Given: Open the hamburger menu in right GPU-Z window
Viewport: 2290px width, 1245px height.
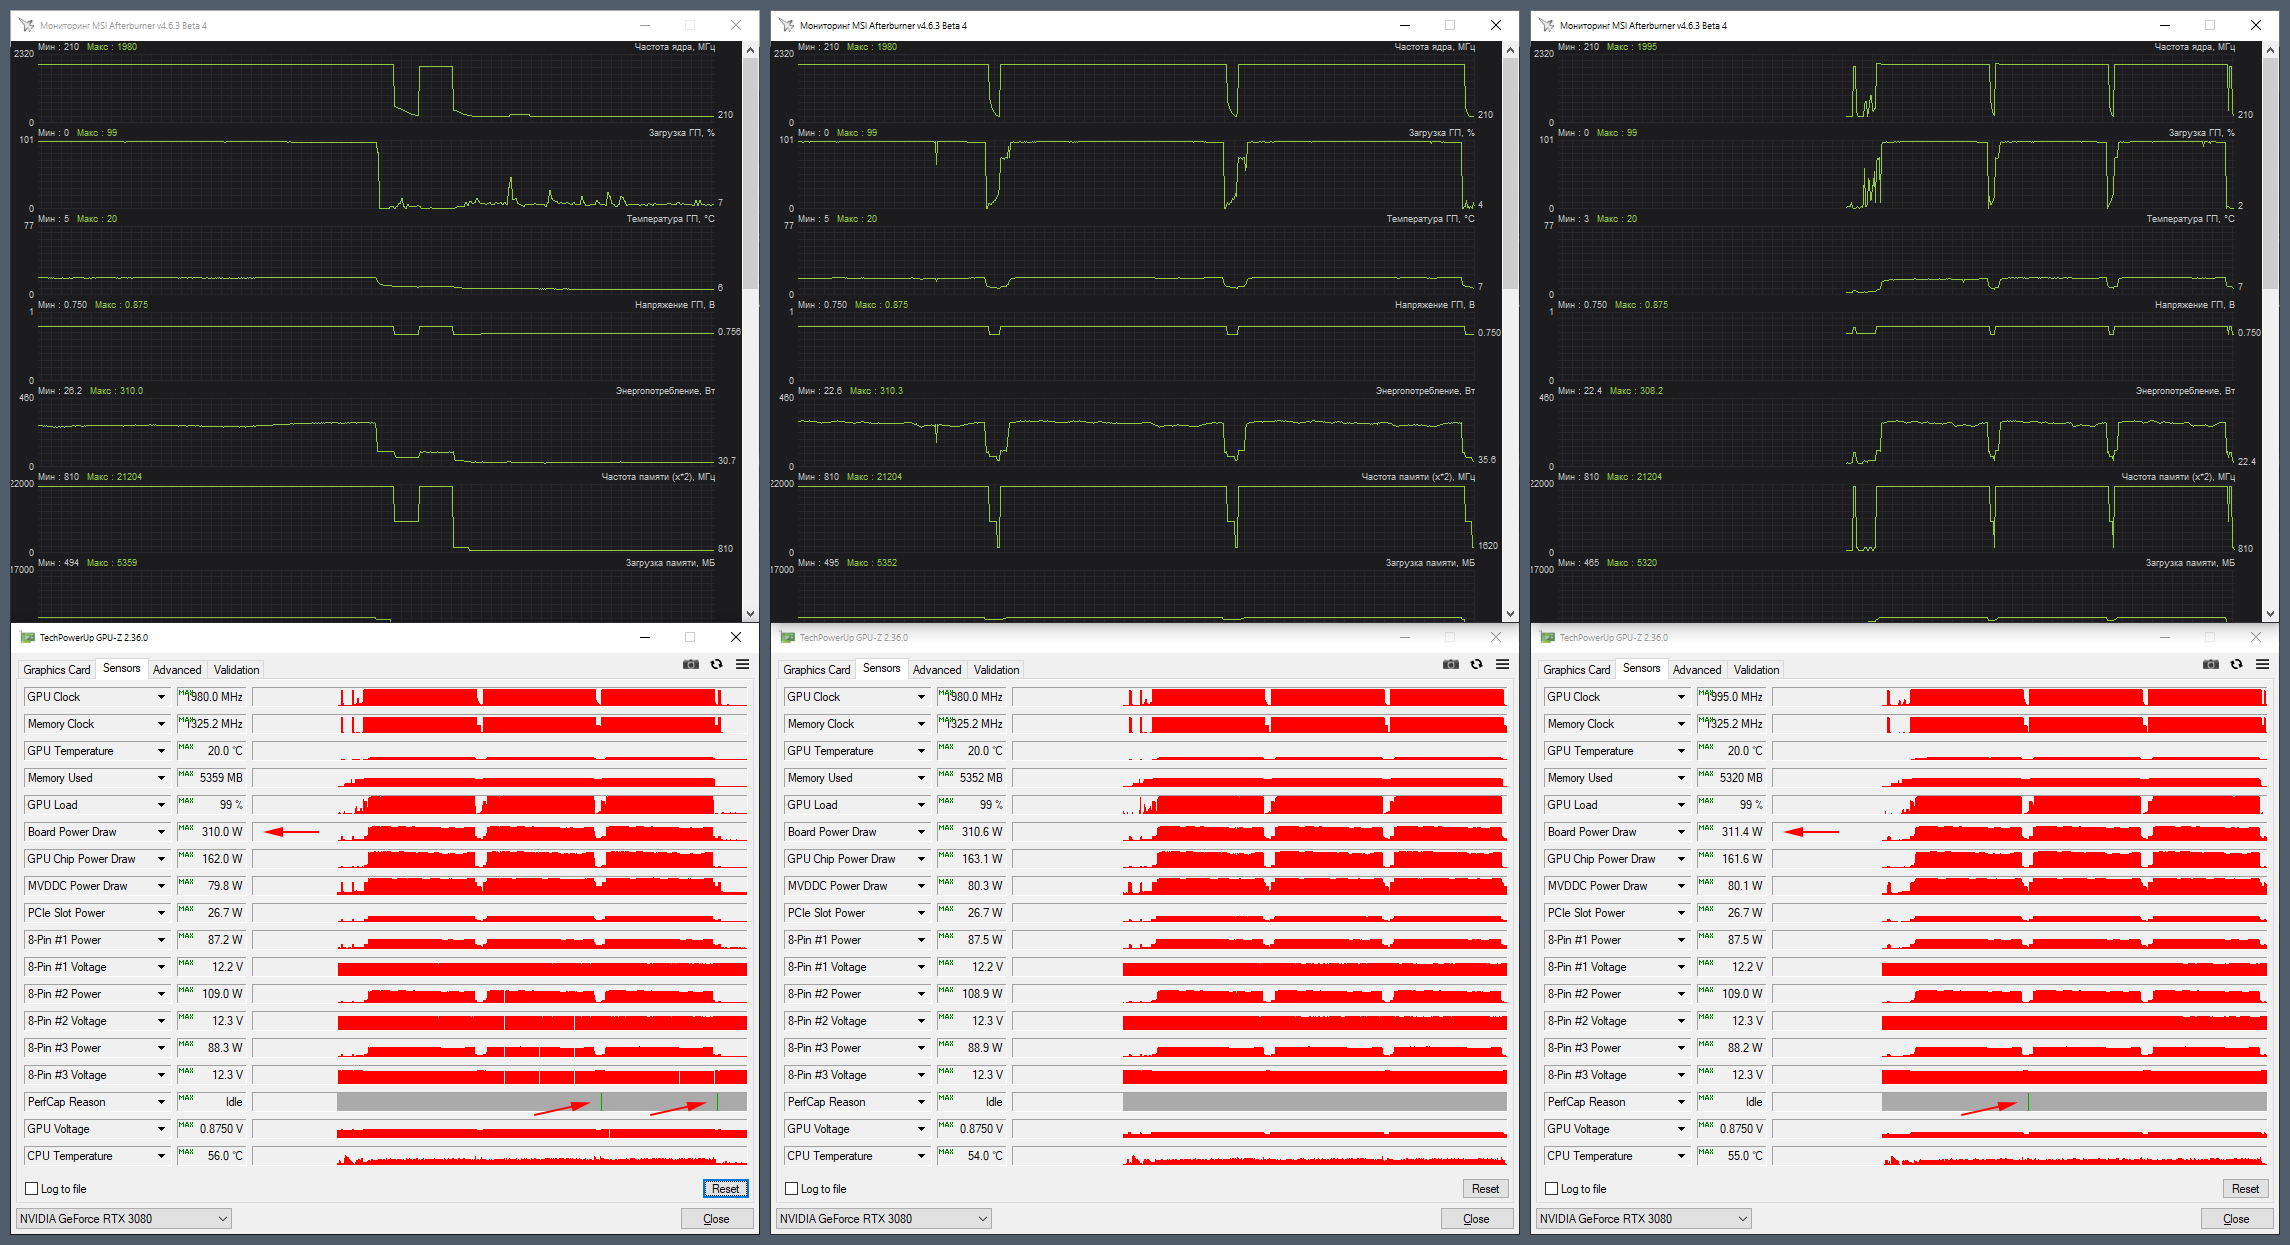Looking at the screenshot, I should (x=2263, y=665).
